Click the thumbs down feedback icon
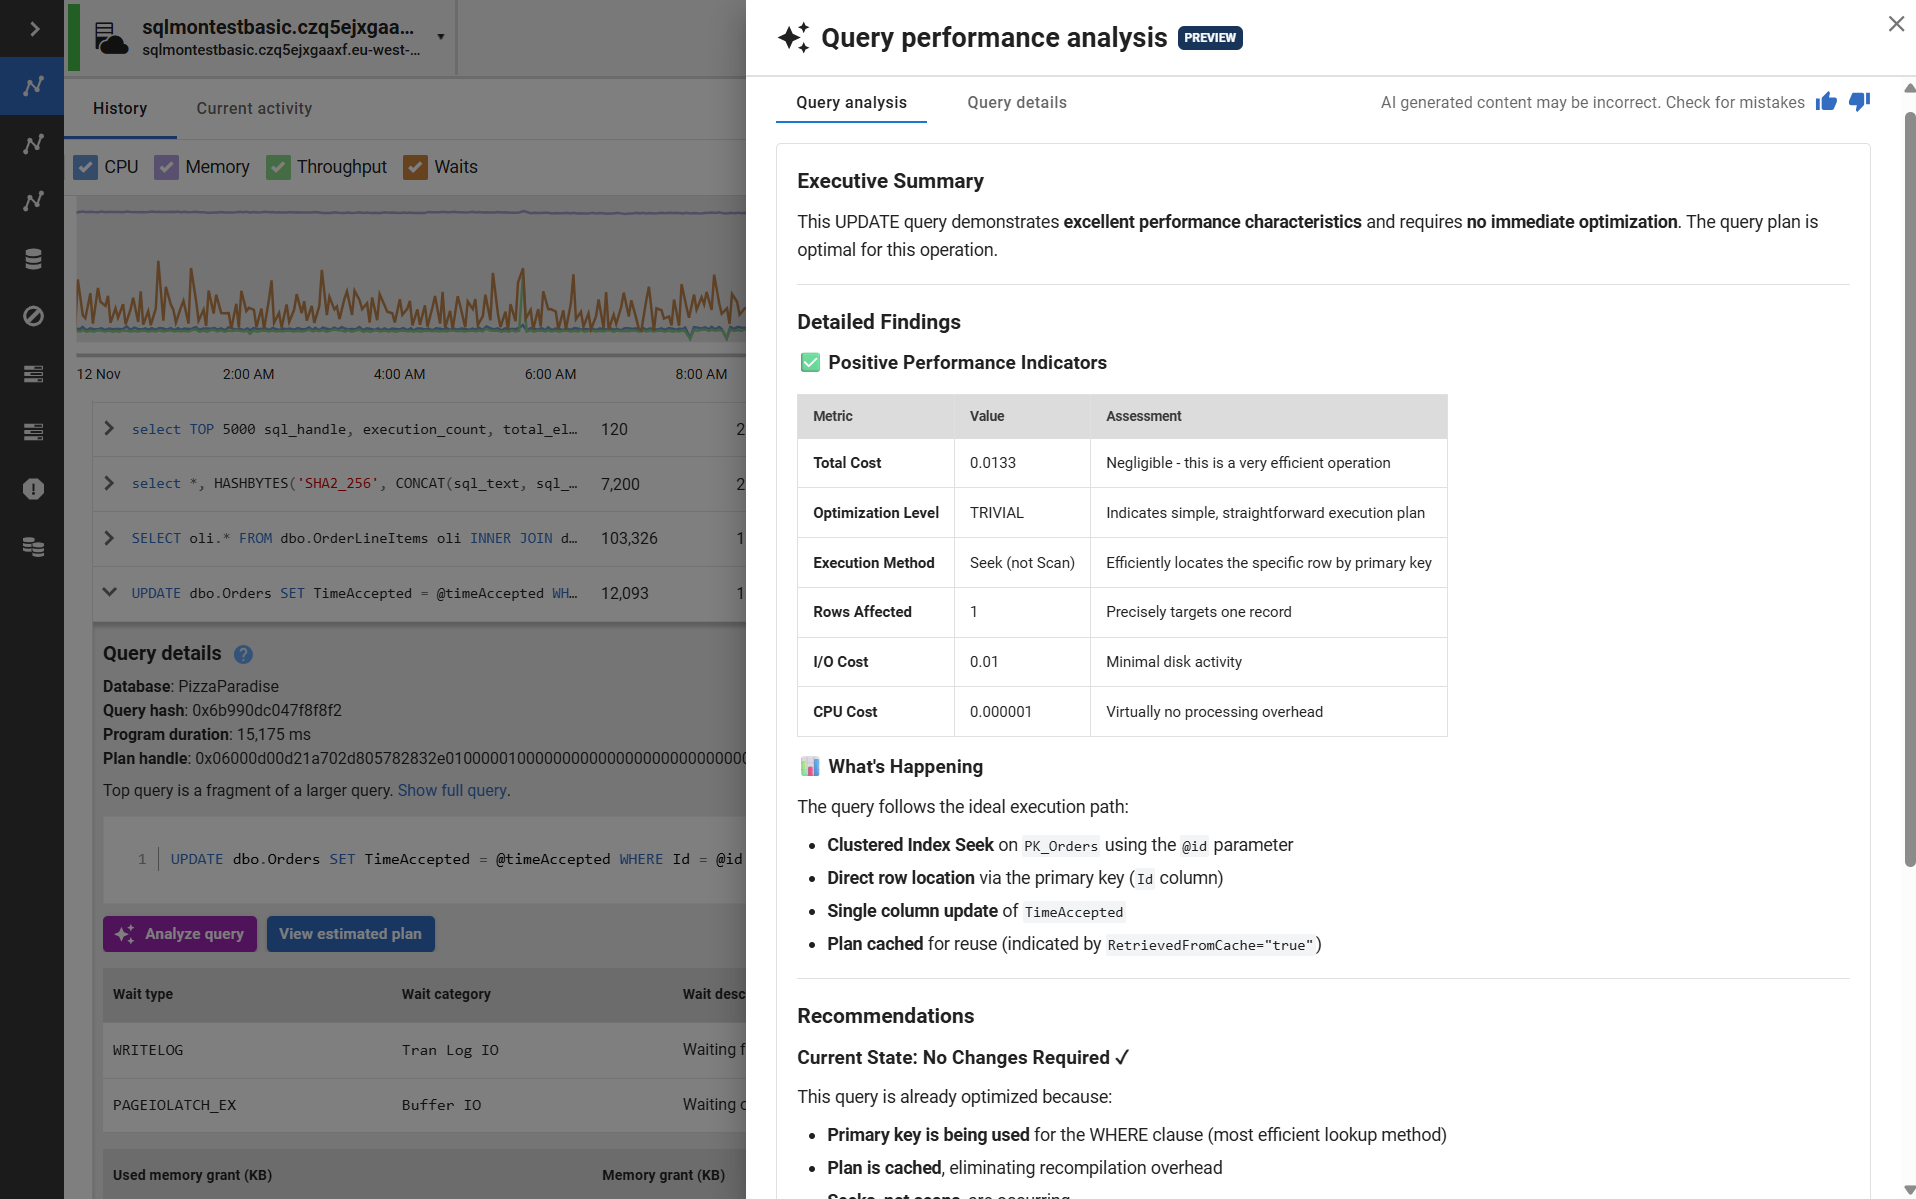The height and width of the screenshot is (1199, 1916). coord(1859,102)
